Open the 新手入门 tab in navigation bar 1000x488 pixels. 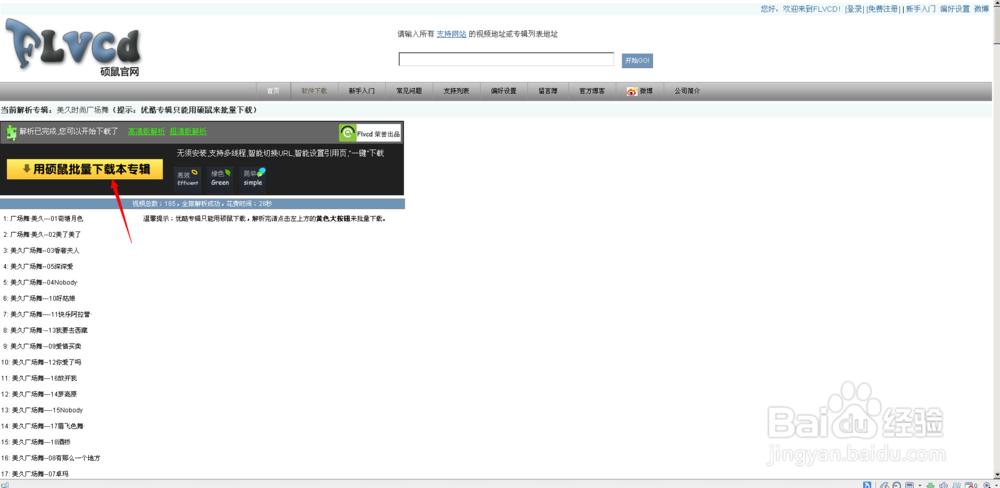[361, 91]
